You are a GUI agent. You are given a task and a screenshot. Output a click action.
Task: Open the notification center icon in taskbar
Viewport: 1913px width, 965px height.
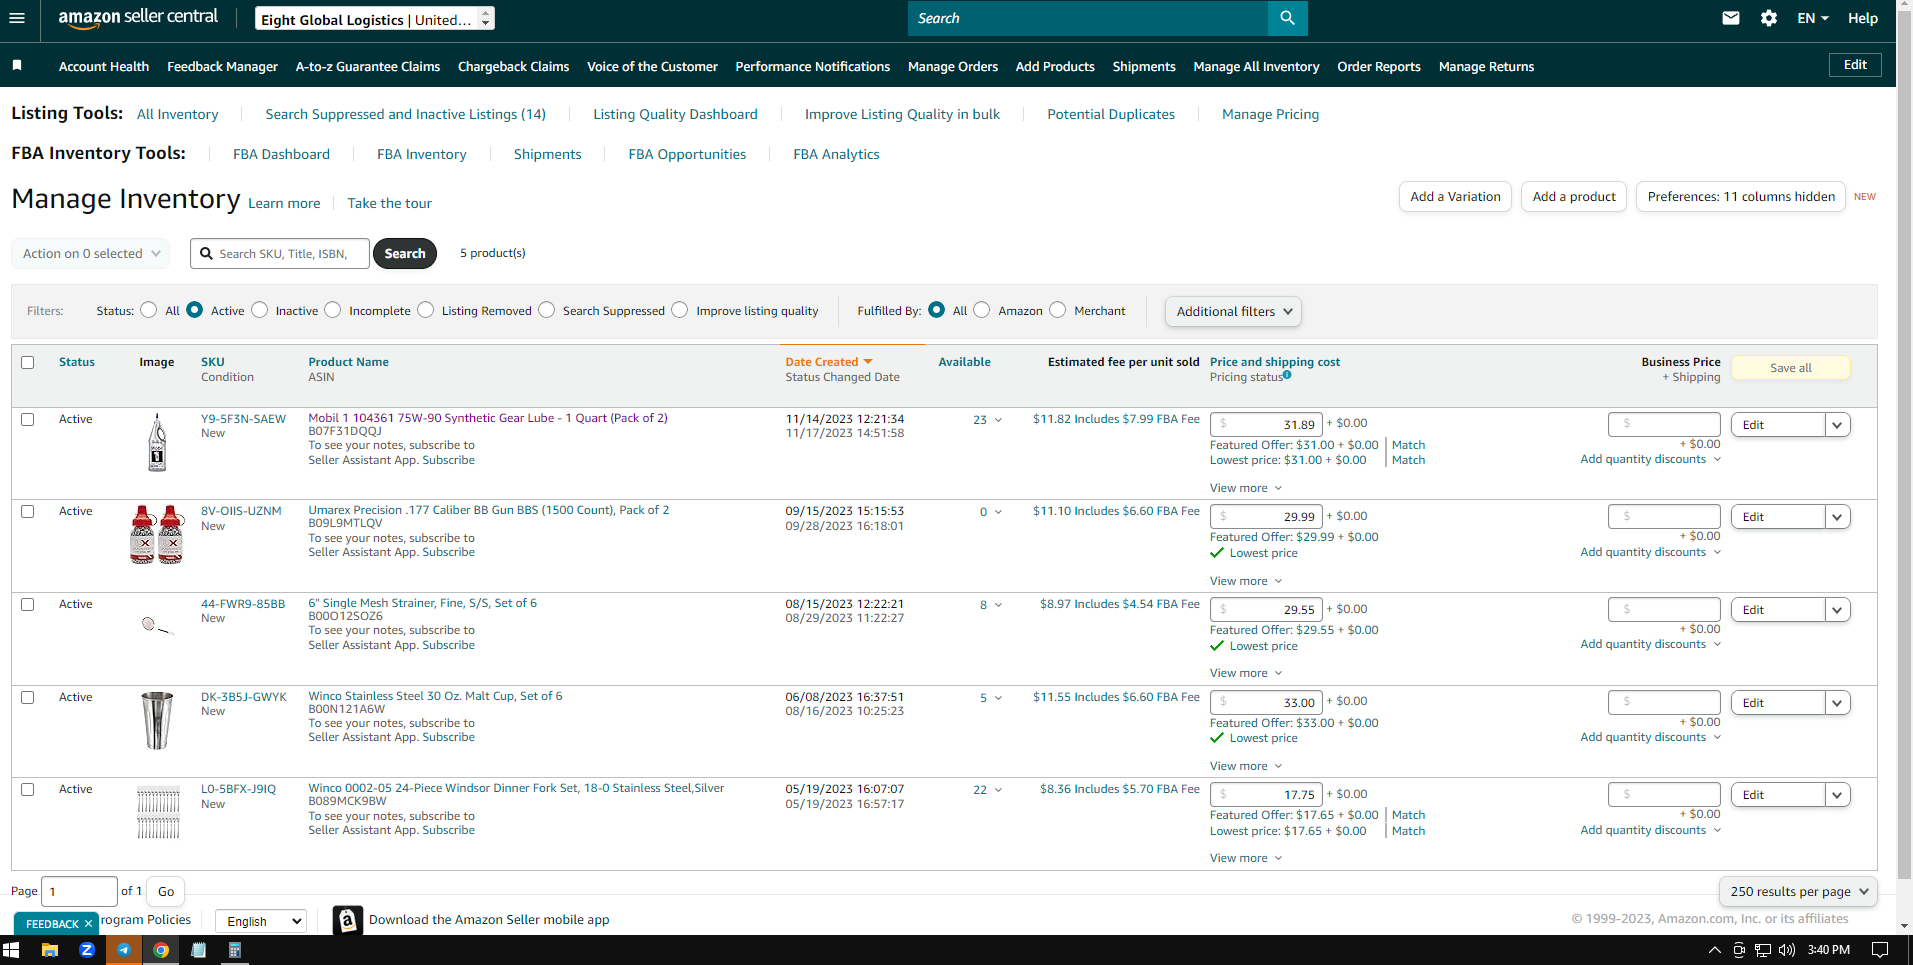pos(1880,950)
